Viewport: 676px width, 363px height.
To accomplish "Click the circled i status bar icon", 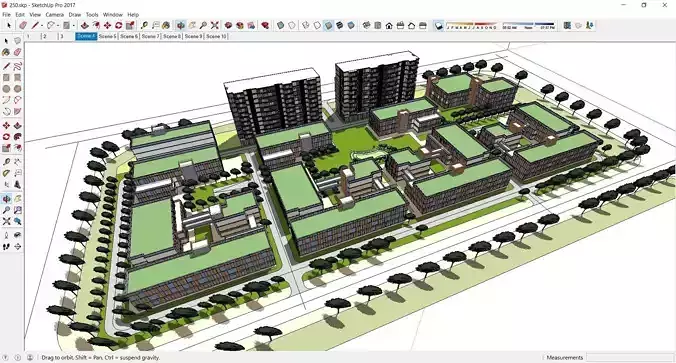I will [x=18, y=357].
